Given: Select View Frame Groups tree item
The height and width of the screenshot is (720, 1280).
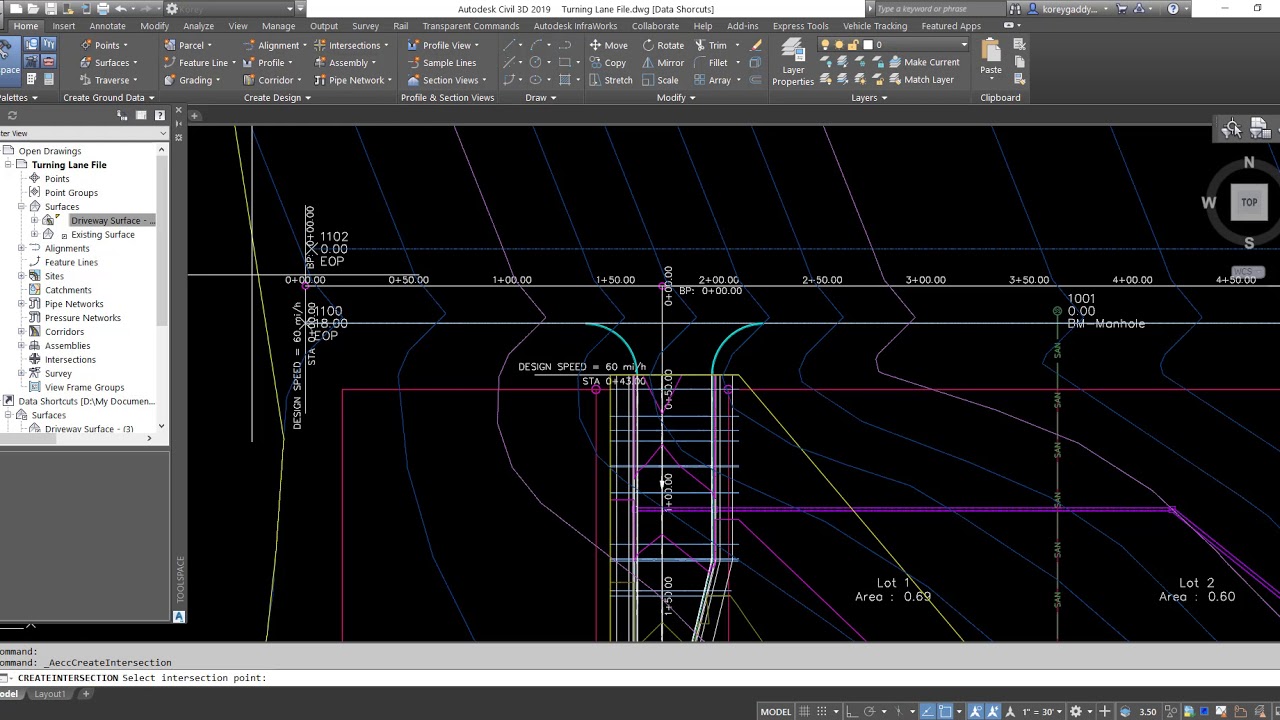Looking at the screenshot, I should (x=84, y=387).
